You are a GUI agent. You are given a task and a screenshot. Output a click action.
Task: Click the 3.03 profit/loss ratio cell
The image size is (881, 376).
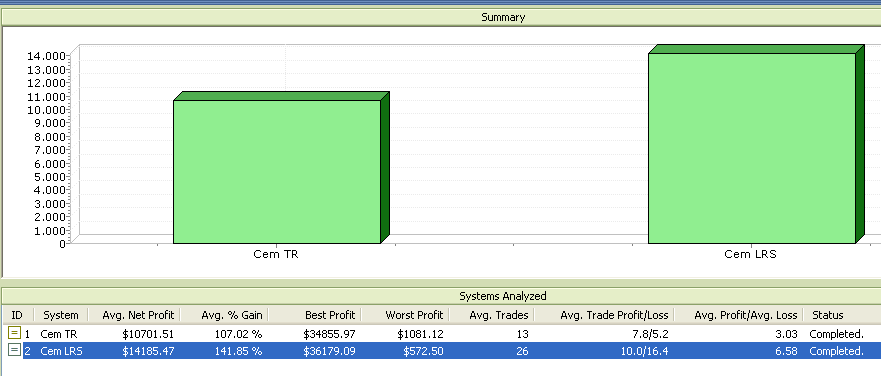click(787, 334)
